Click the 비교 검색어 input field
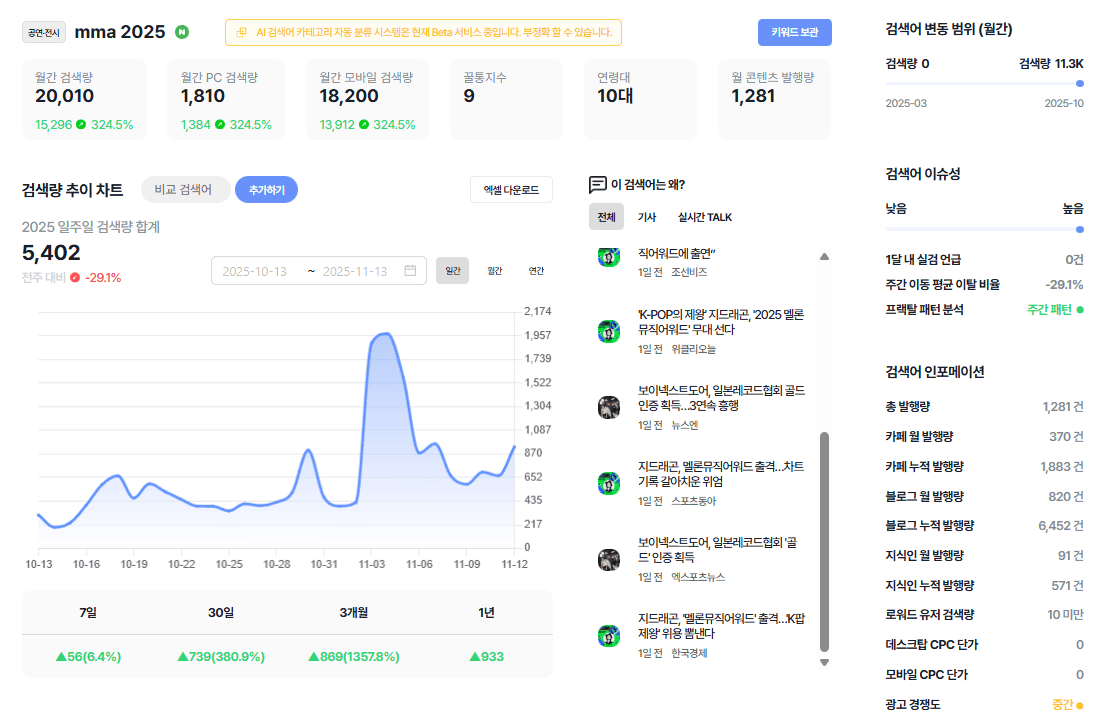This screenshot has height=722, width=1105. (185, 189)
